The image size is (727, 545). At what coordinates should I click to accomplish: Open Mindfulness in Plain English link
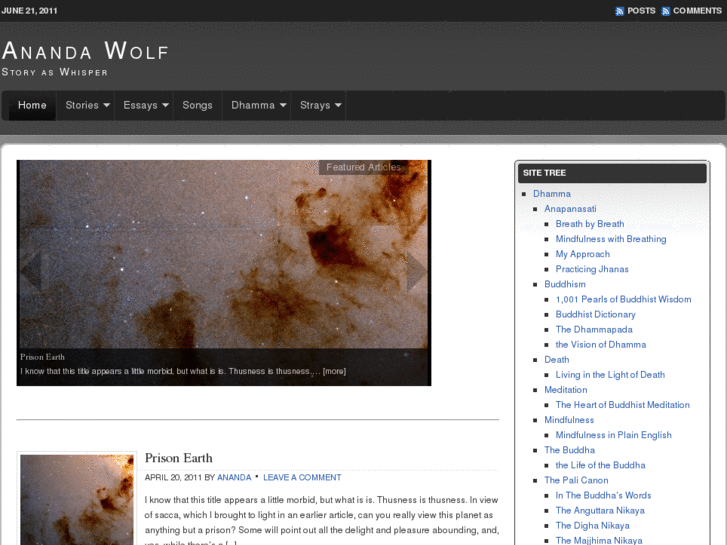[x=613, y=435]
